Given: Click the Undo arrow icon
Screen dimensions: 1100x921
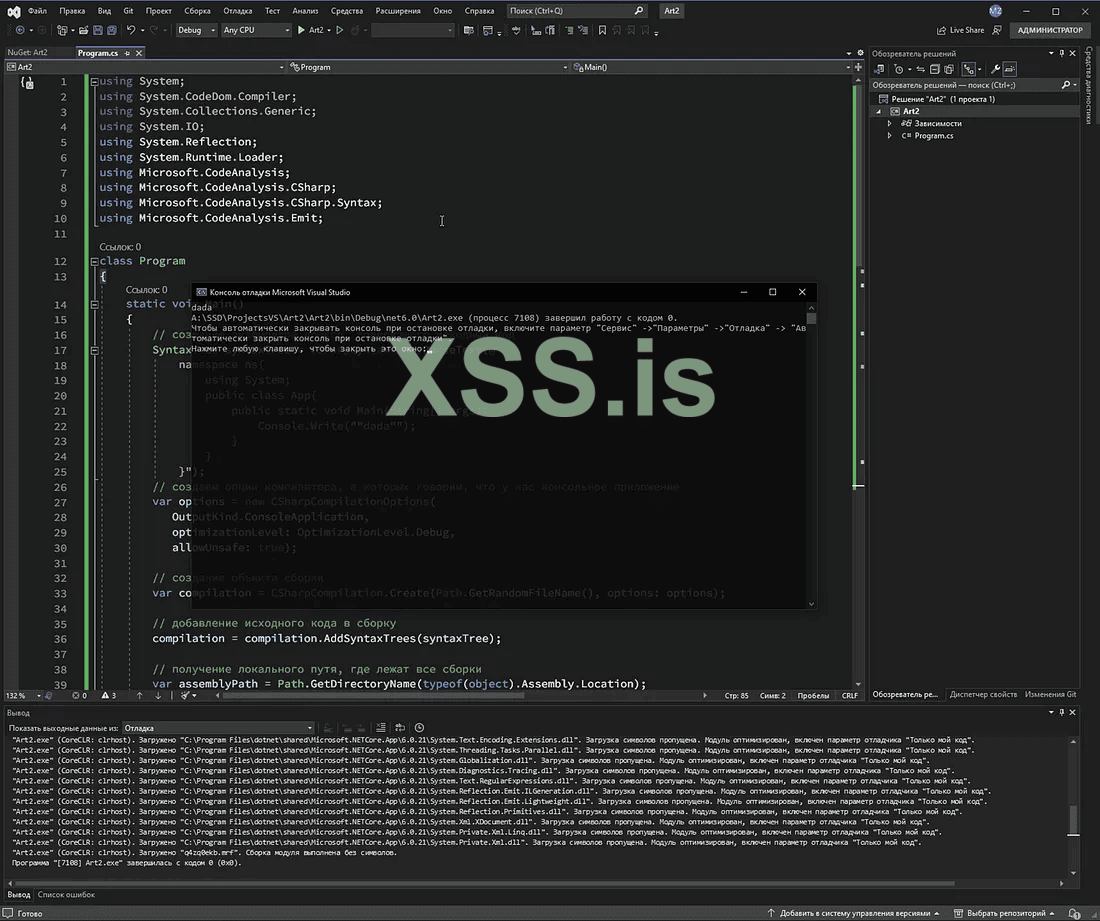Looking at the screenshot, I should pos(130,30).
